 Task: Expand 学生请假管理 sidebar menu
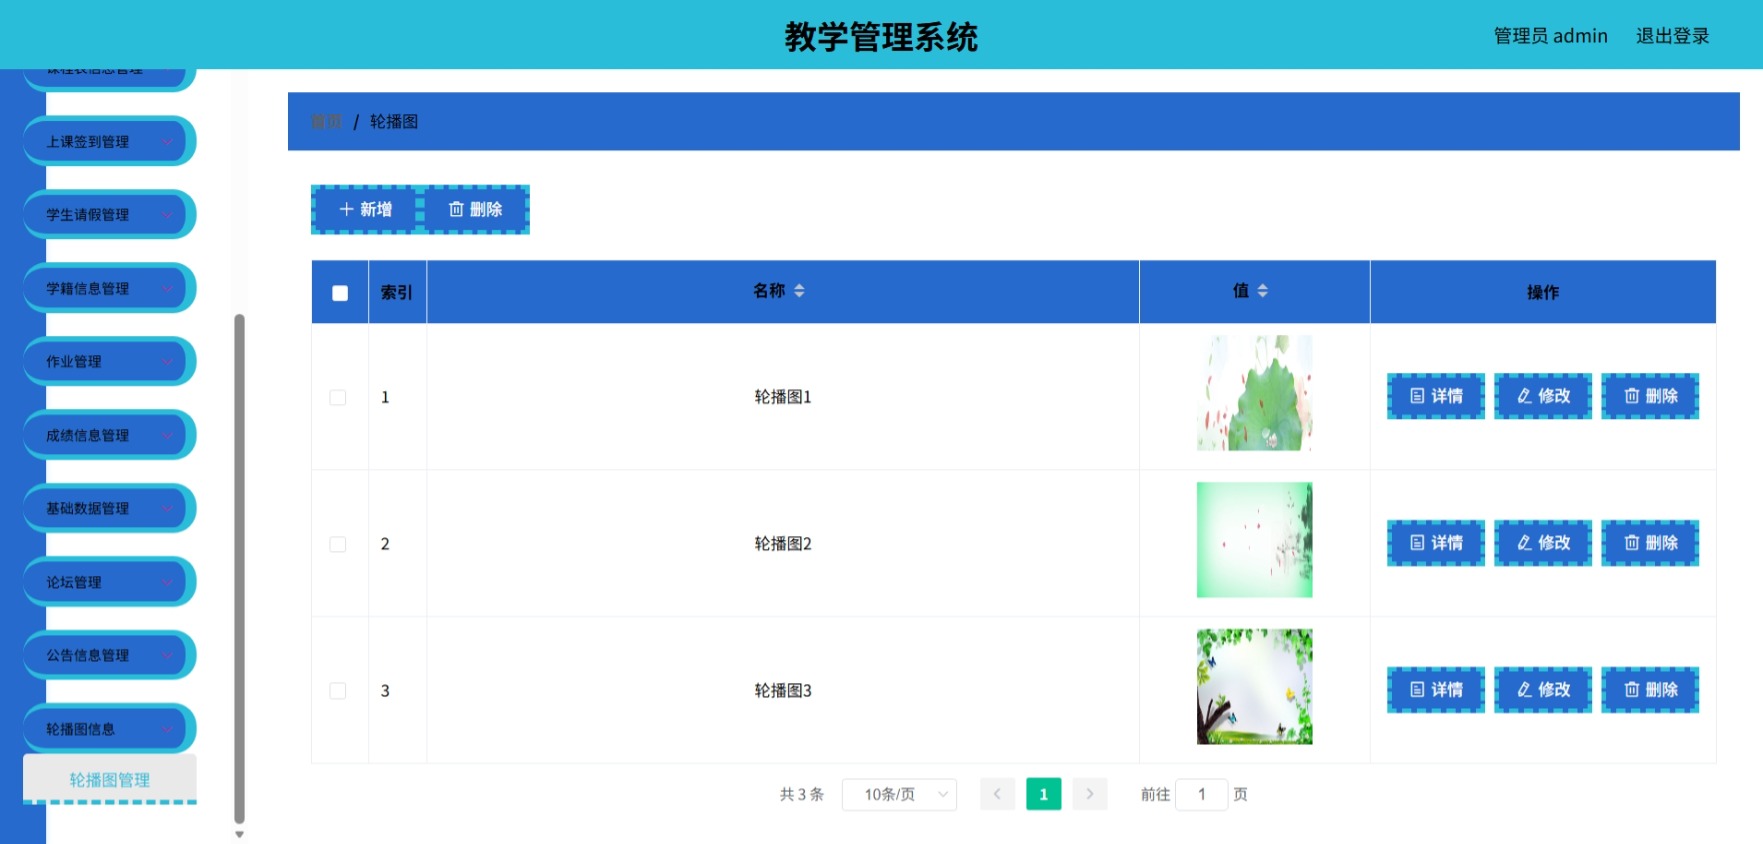point(109,215)
